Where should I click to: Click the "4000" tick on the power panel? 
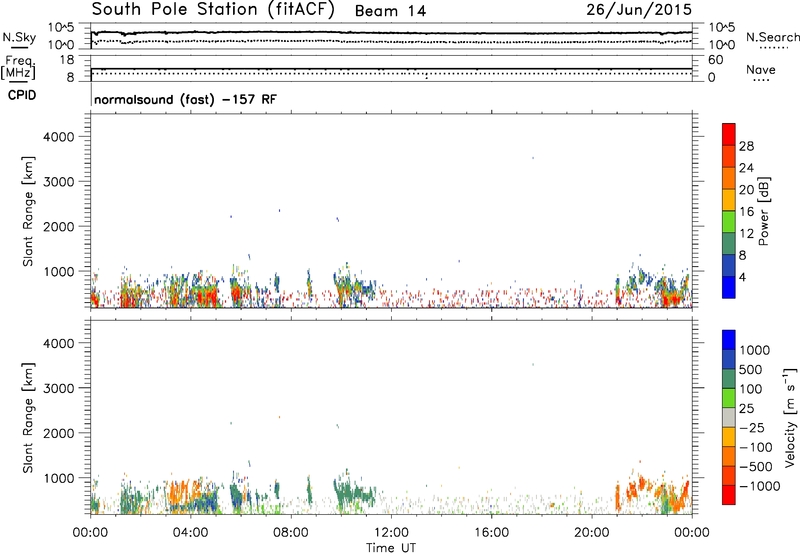58,137
